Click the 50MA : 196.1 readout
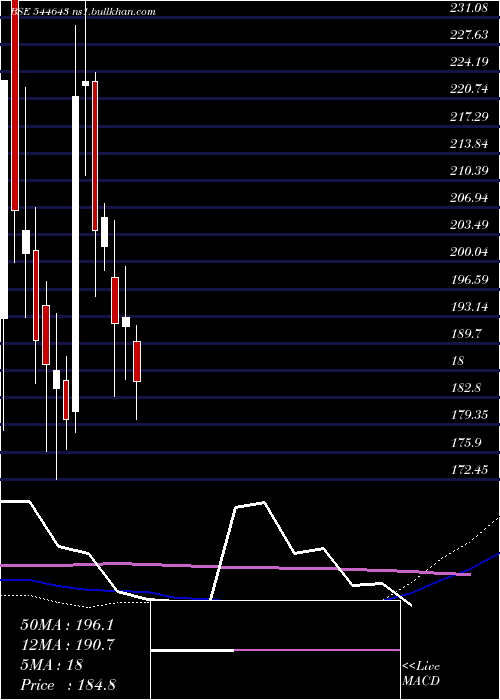This screenshot has height=700, width=500. coord(67,625)
